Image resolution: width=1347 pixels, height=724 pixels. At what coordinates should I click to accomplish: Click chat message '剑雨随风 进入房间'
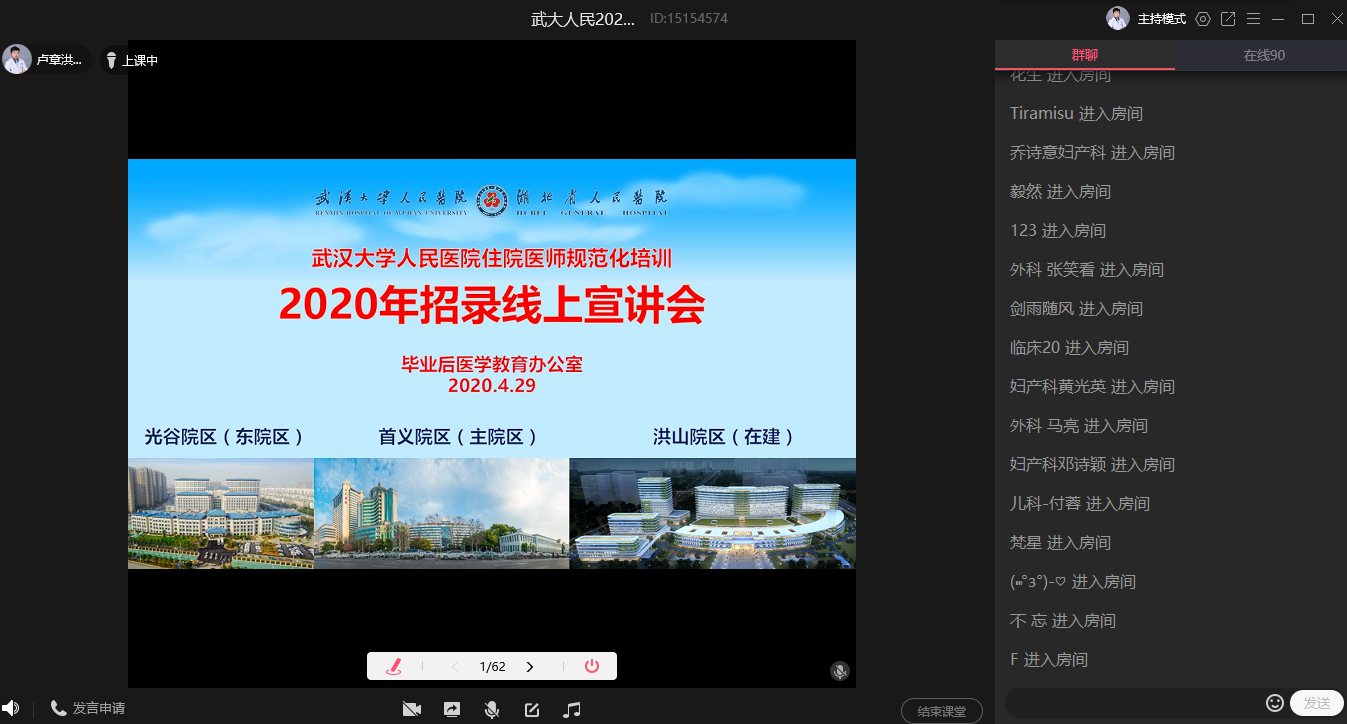(1076, 308)
